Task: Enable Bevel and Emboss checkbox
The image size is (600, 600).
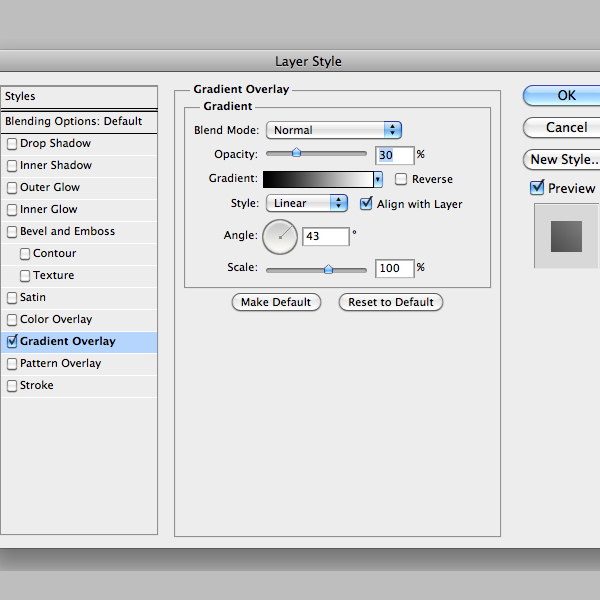Action: 12,232
